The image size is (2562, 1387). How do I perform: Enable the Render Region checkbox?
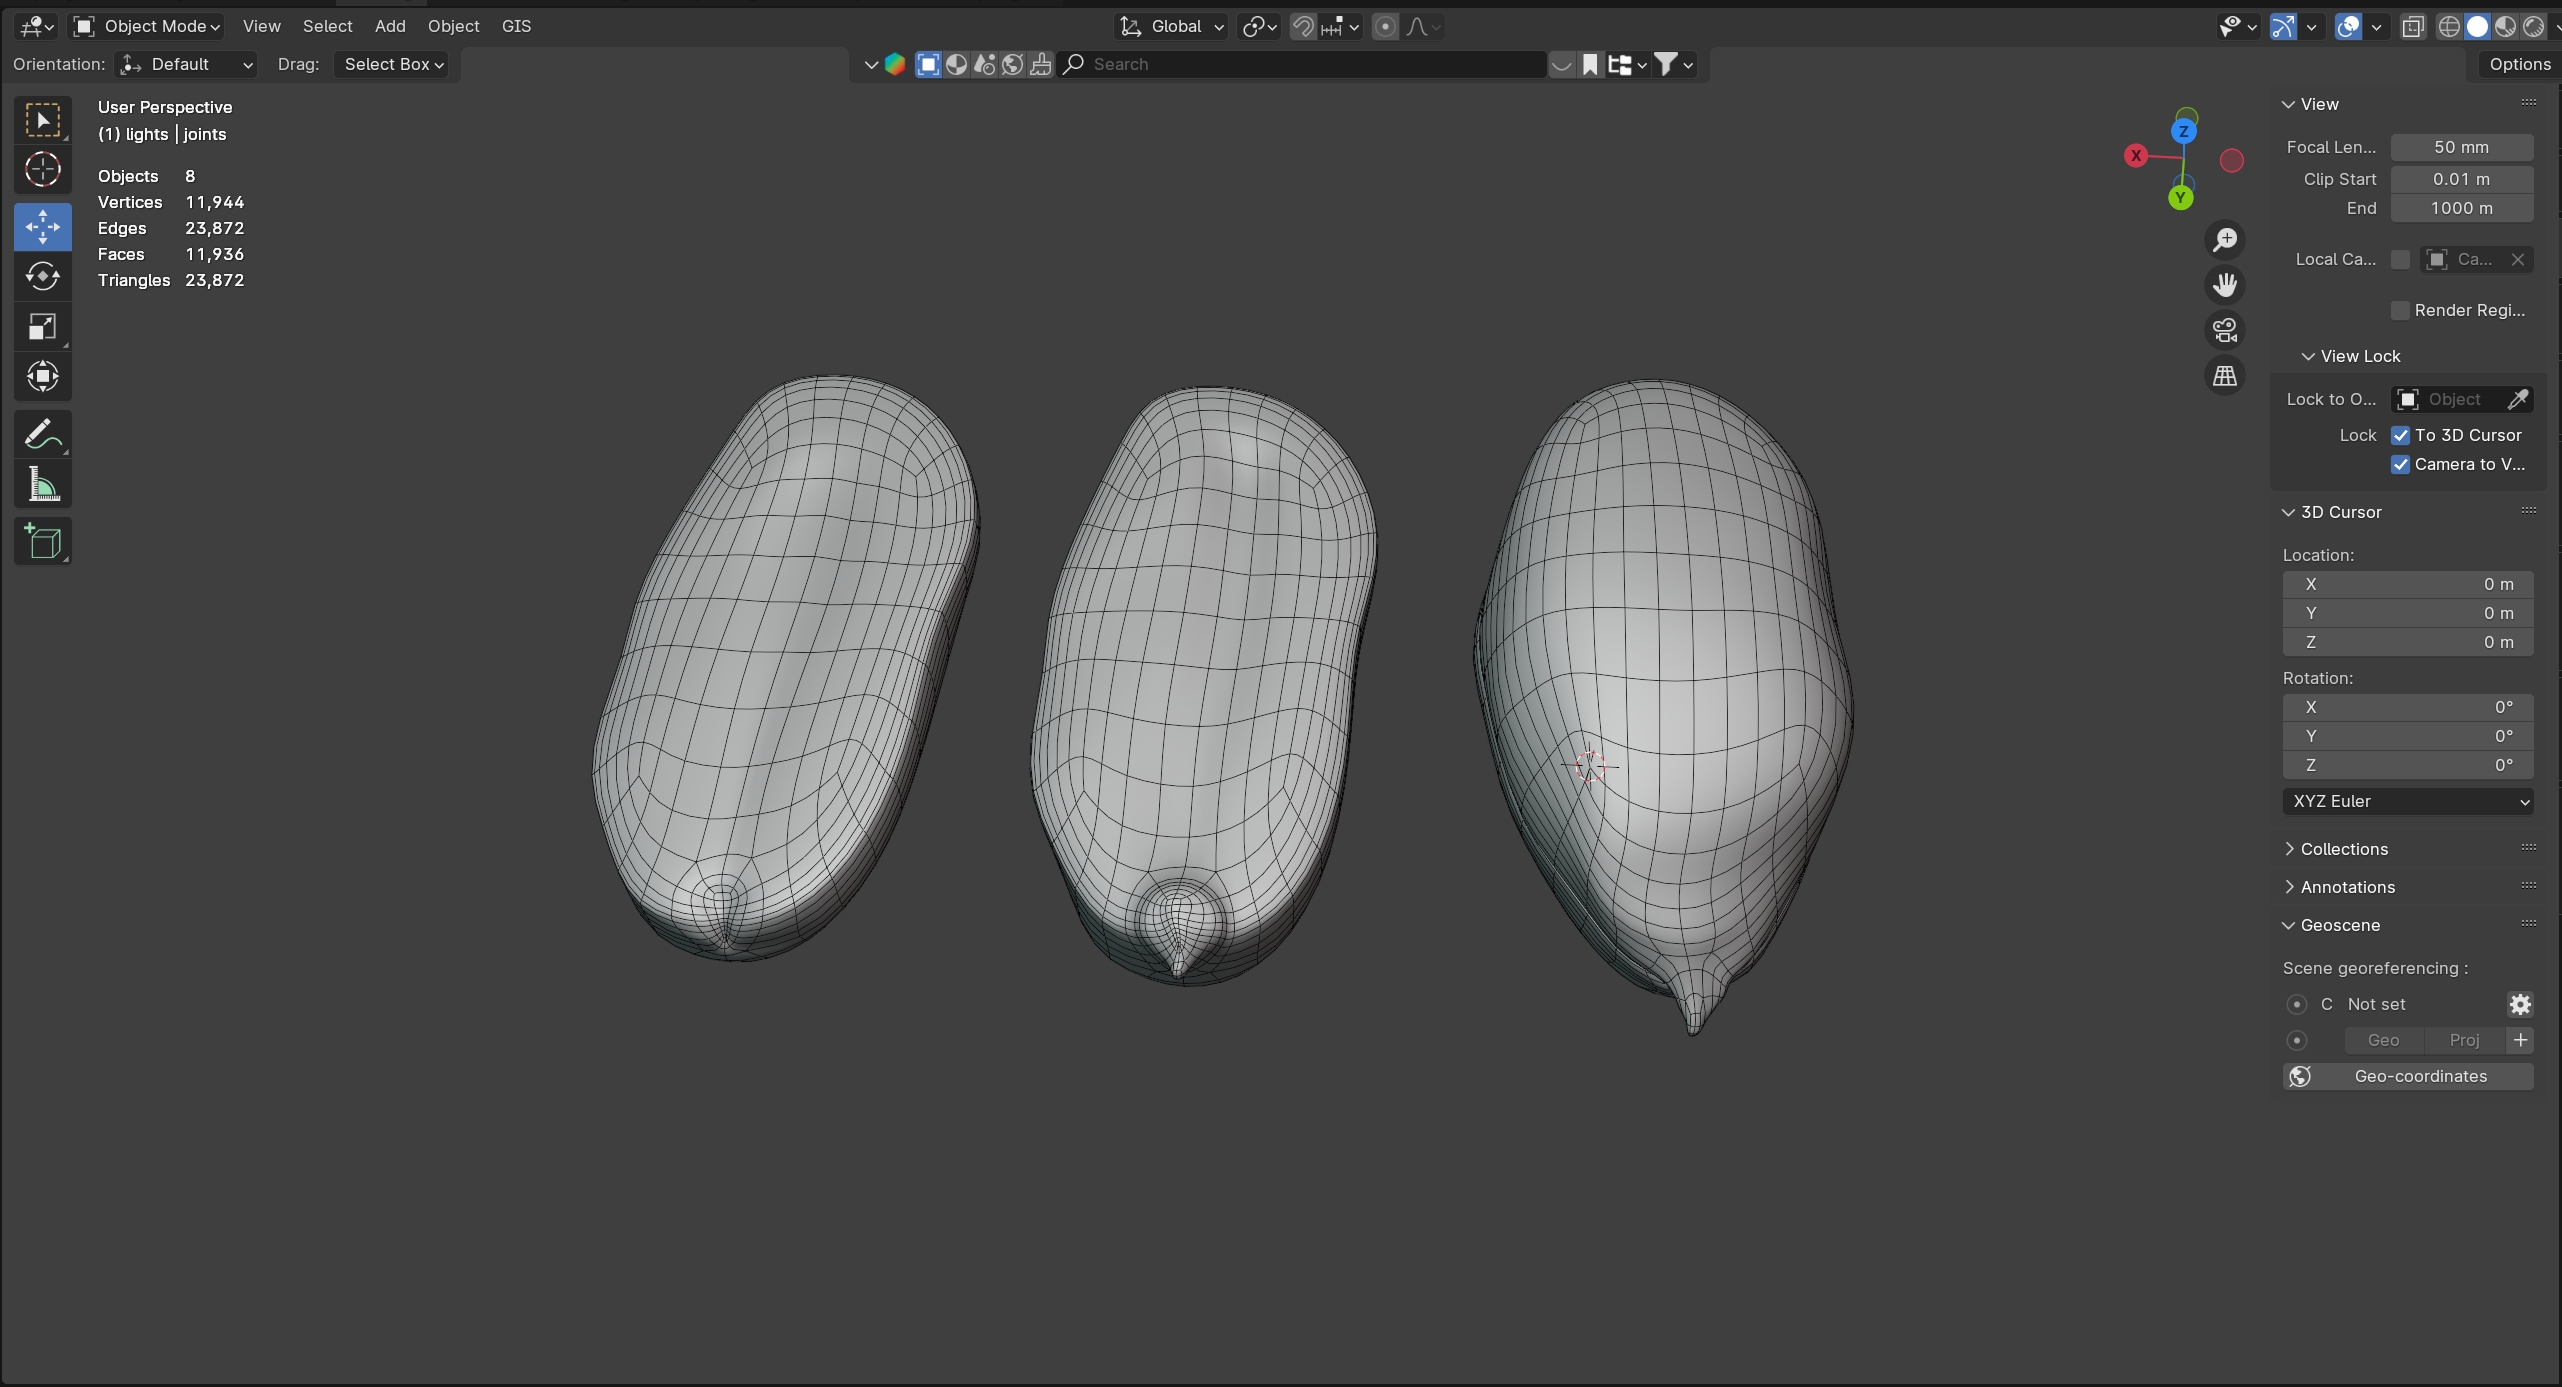pyautogui.click(x=2400, y=310)
